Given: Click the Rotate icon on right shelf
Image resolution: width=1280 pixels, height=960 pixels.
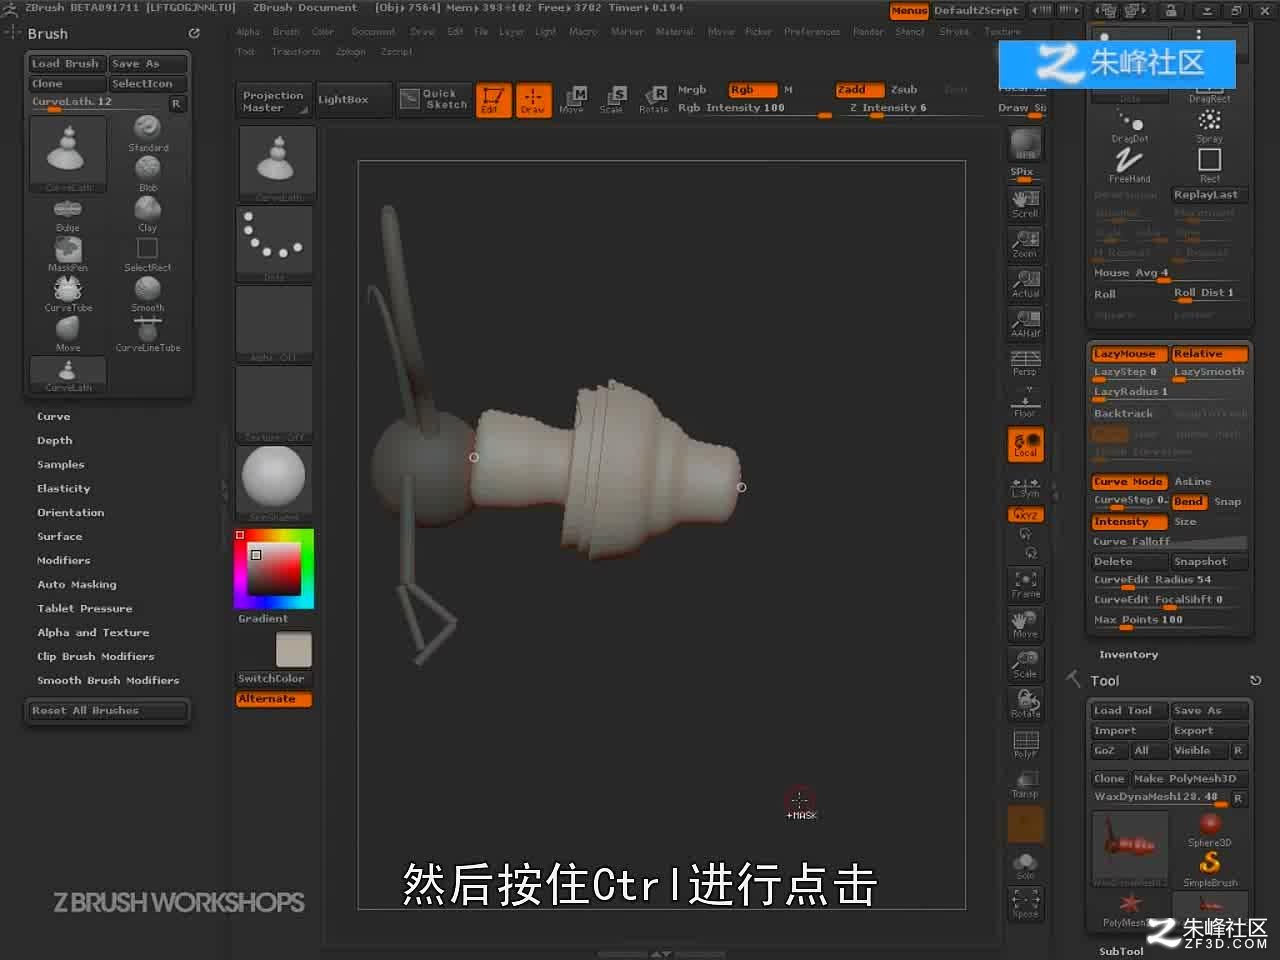Looking at the screenshot, I should [1025, 703].
